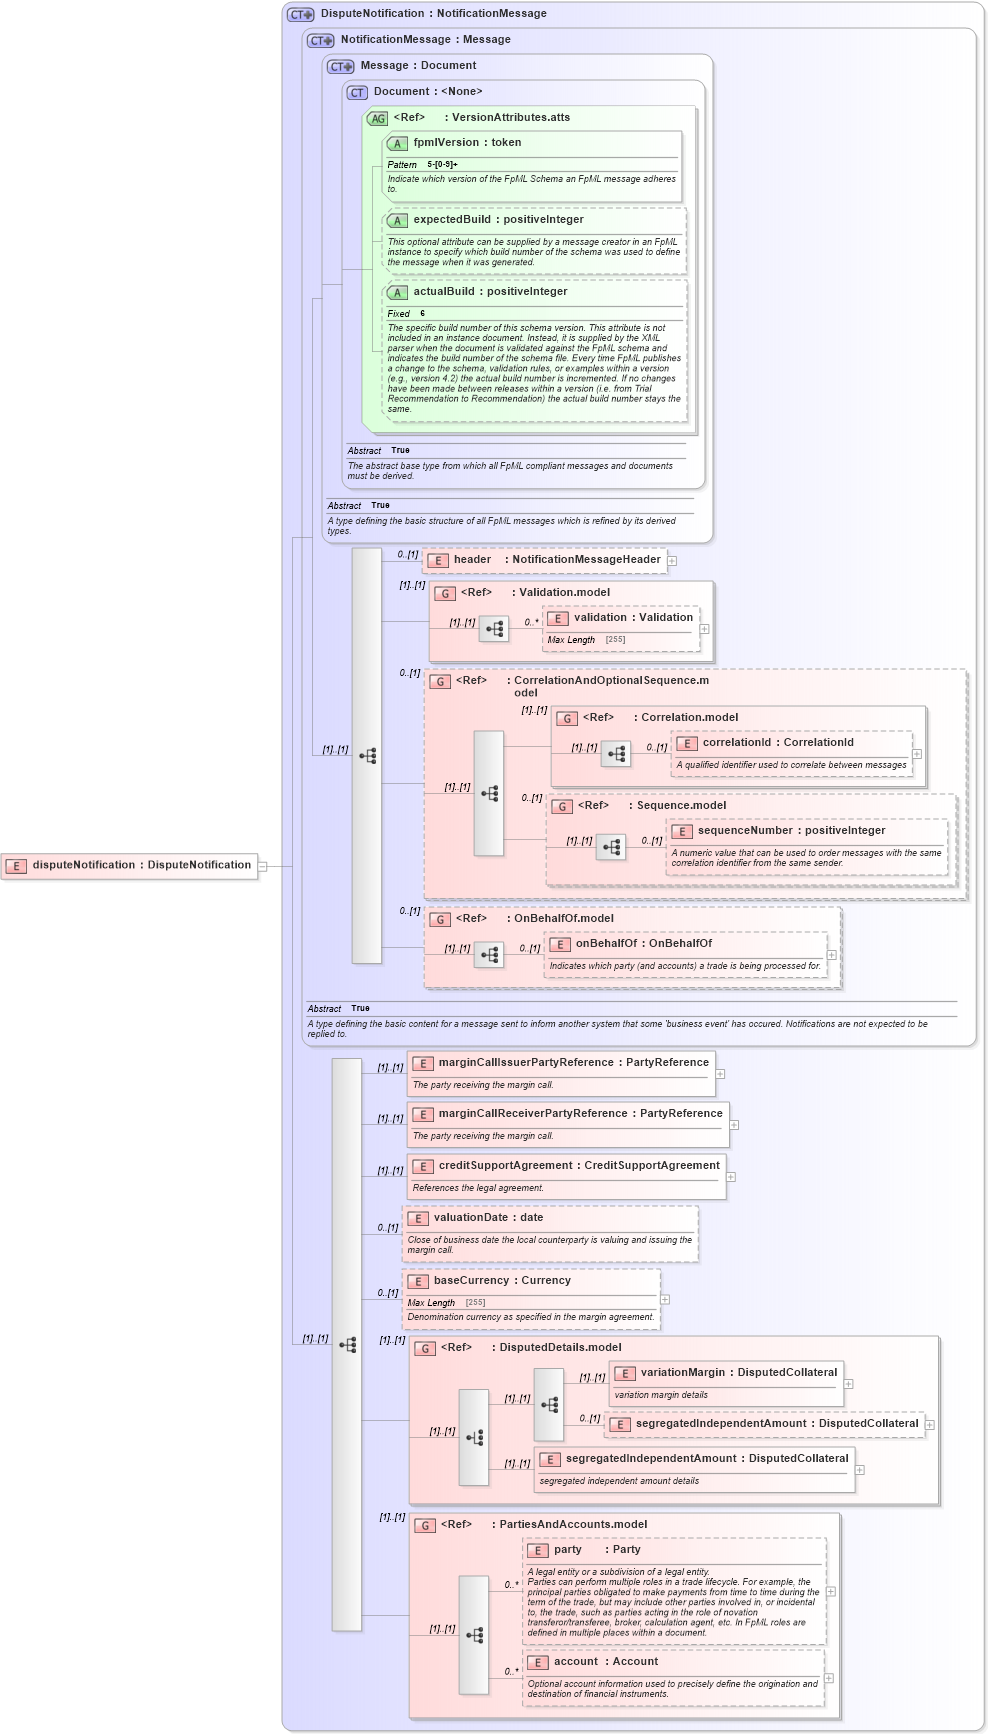The height and width of the screenshot is (1734, 988).
Task: Expand the header : NotificationMessageHeader element
Action: tap(672, 561)
